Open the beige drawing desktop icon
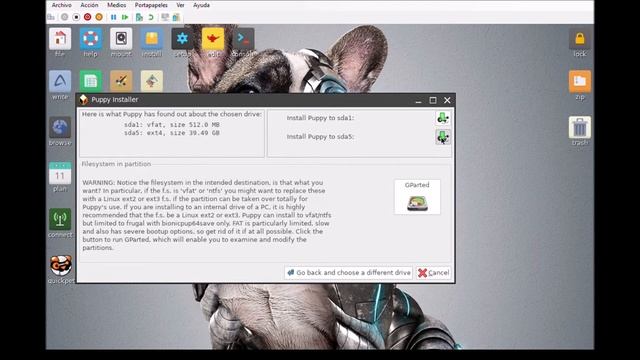The height and width of the screenshot is (360, 640). [152, 81]
